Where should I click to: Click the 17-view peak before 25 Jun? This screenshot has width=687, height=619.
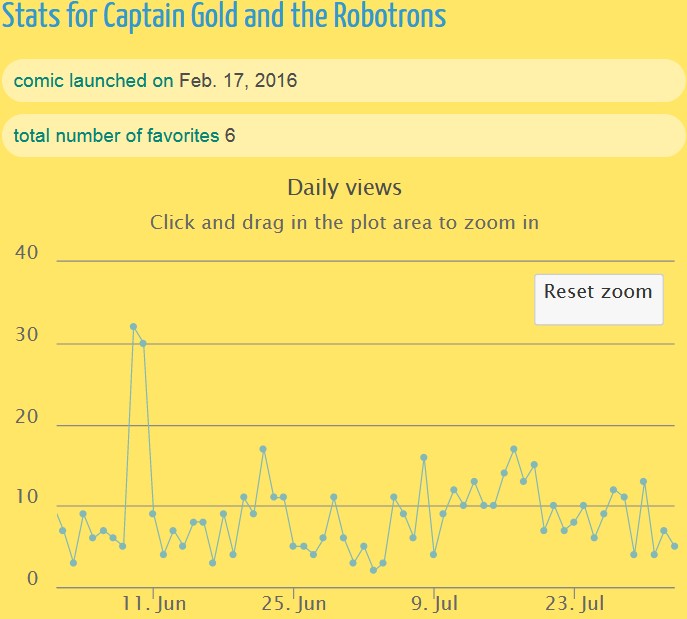pyautogui.click(x=263, y=449)
